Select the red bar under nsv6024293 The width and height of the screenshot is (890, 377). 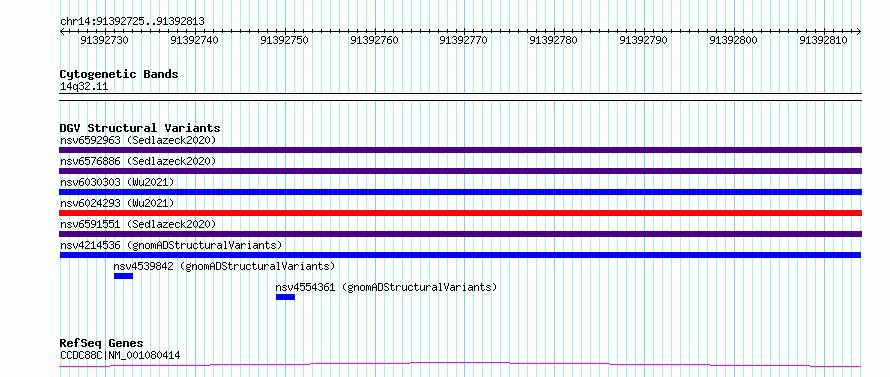pyautogui.click(x=460, y=213)
